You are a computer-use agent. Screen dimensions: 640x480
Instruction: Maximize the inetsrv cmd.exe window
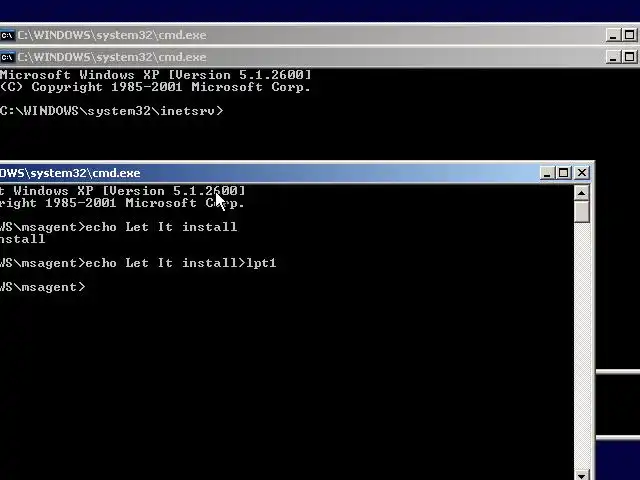629,57
